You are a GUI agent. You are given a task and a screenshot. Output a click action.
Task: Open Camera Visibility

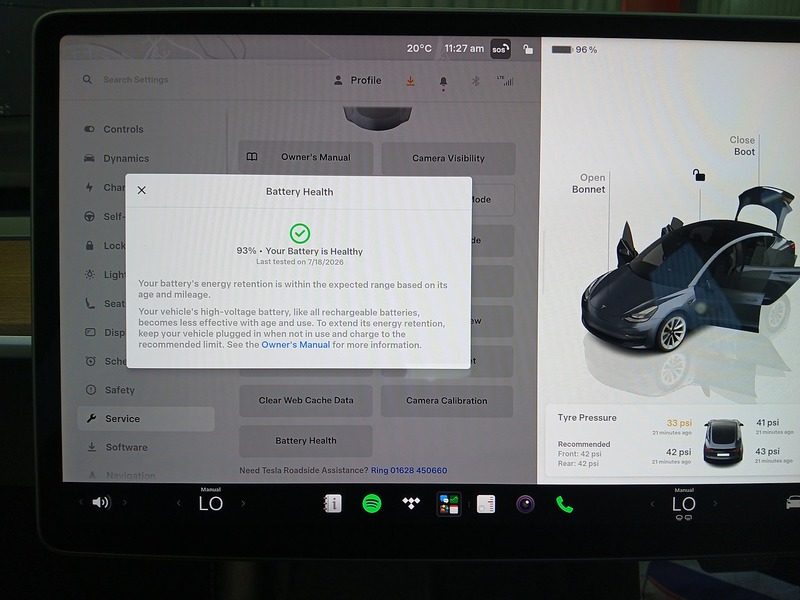click(x=448, y=158)
